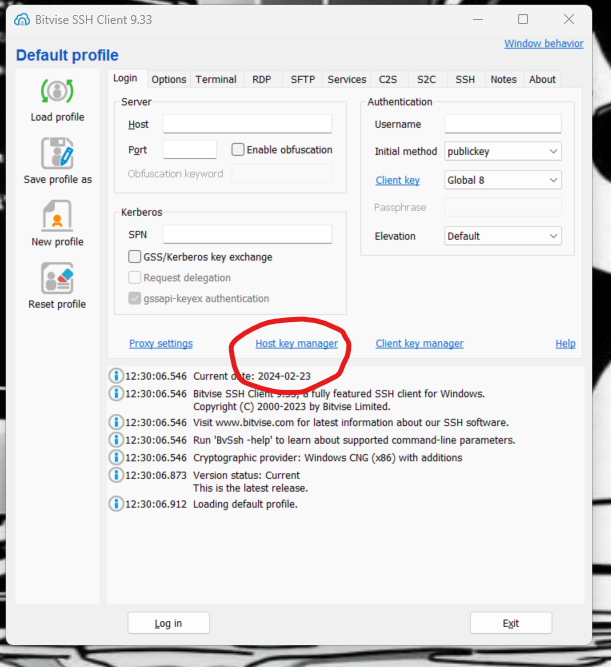Screen dimensions: 611x667
Task: Select the Login tab
Action: click(125, 78)
